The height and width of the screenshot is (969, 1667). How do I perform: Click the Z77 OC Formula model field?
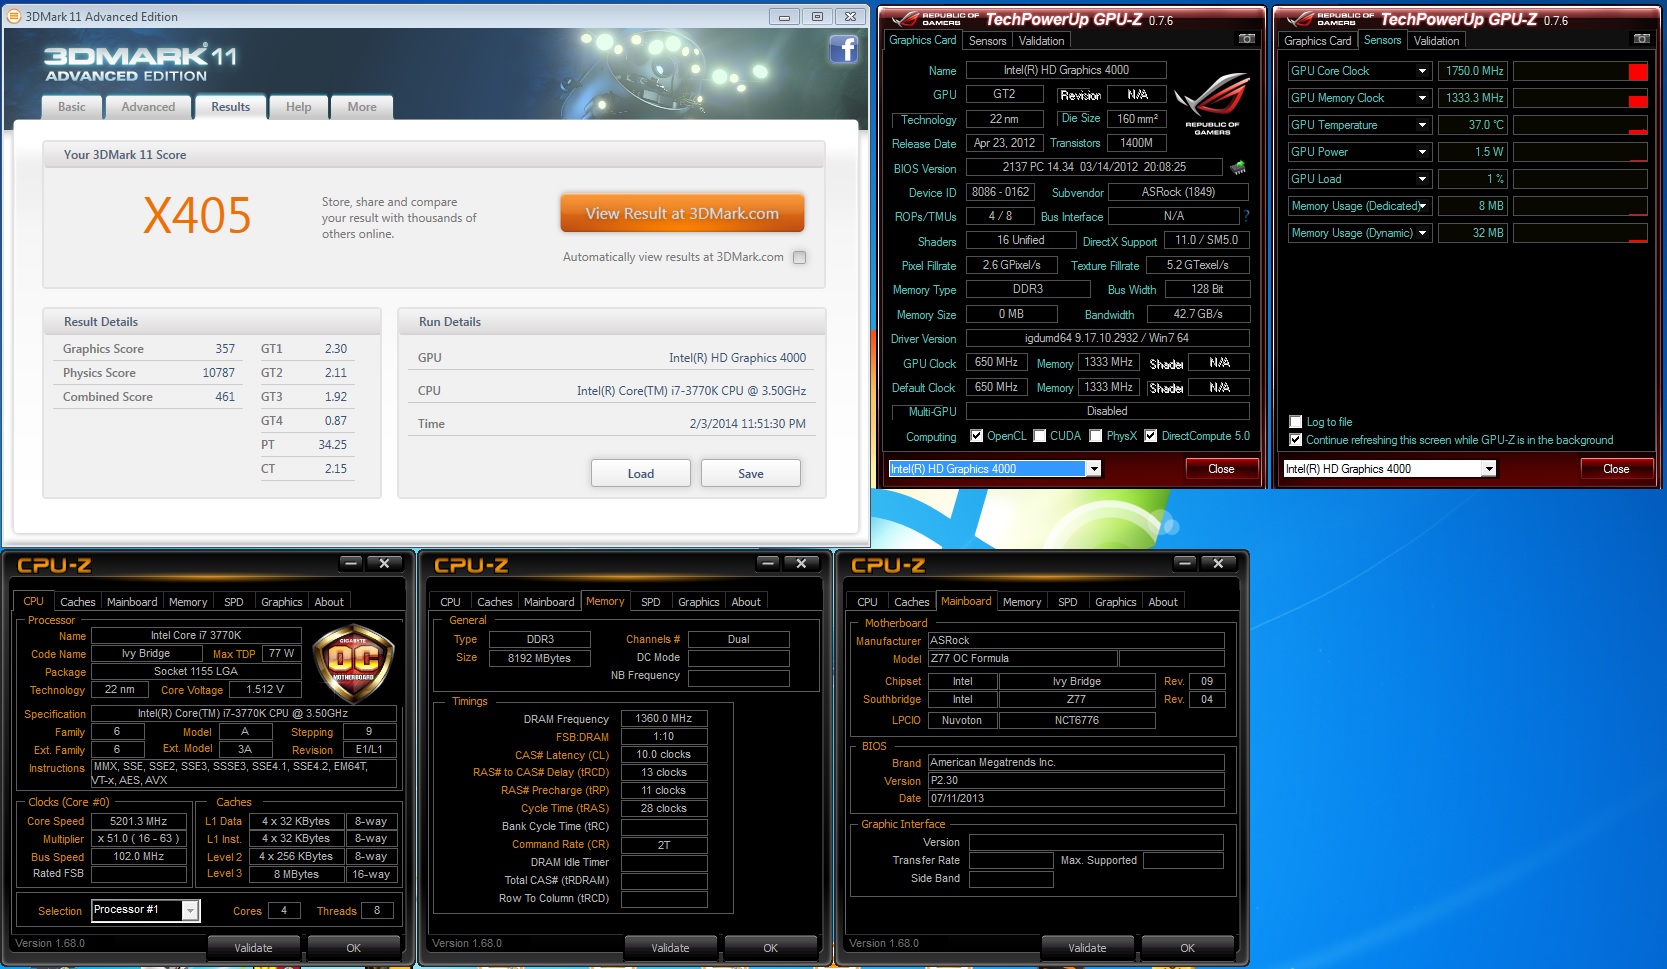pos(1021,659)
